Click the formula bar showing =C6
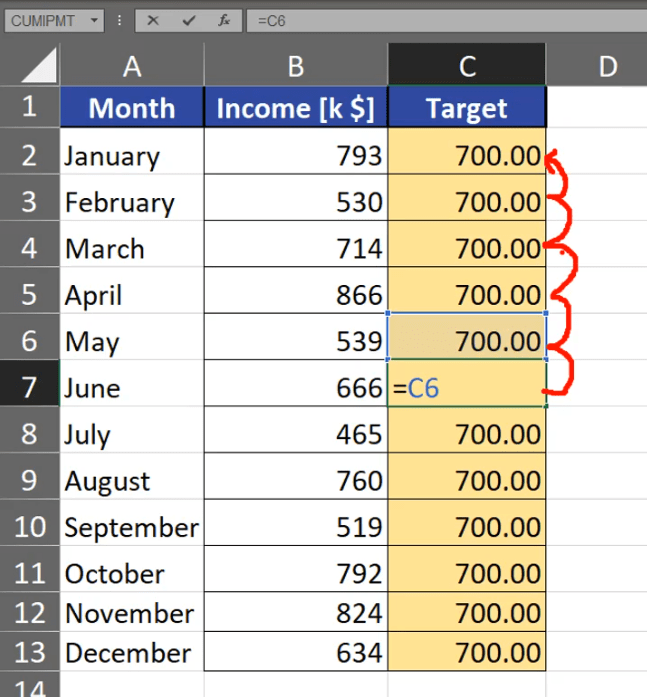The height and width of the screenshot is (697, 647). point(447,21)
